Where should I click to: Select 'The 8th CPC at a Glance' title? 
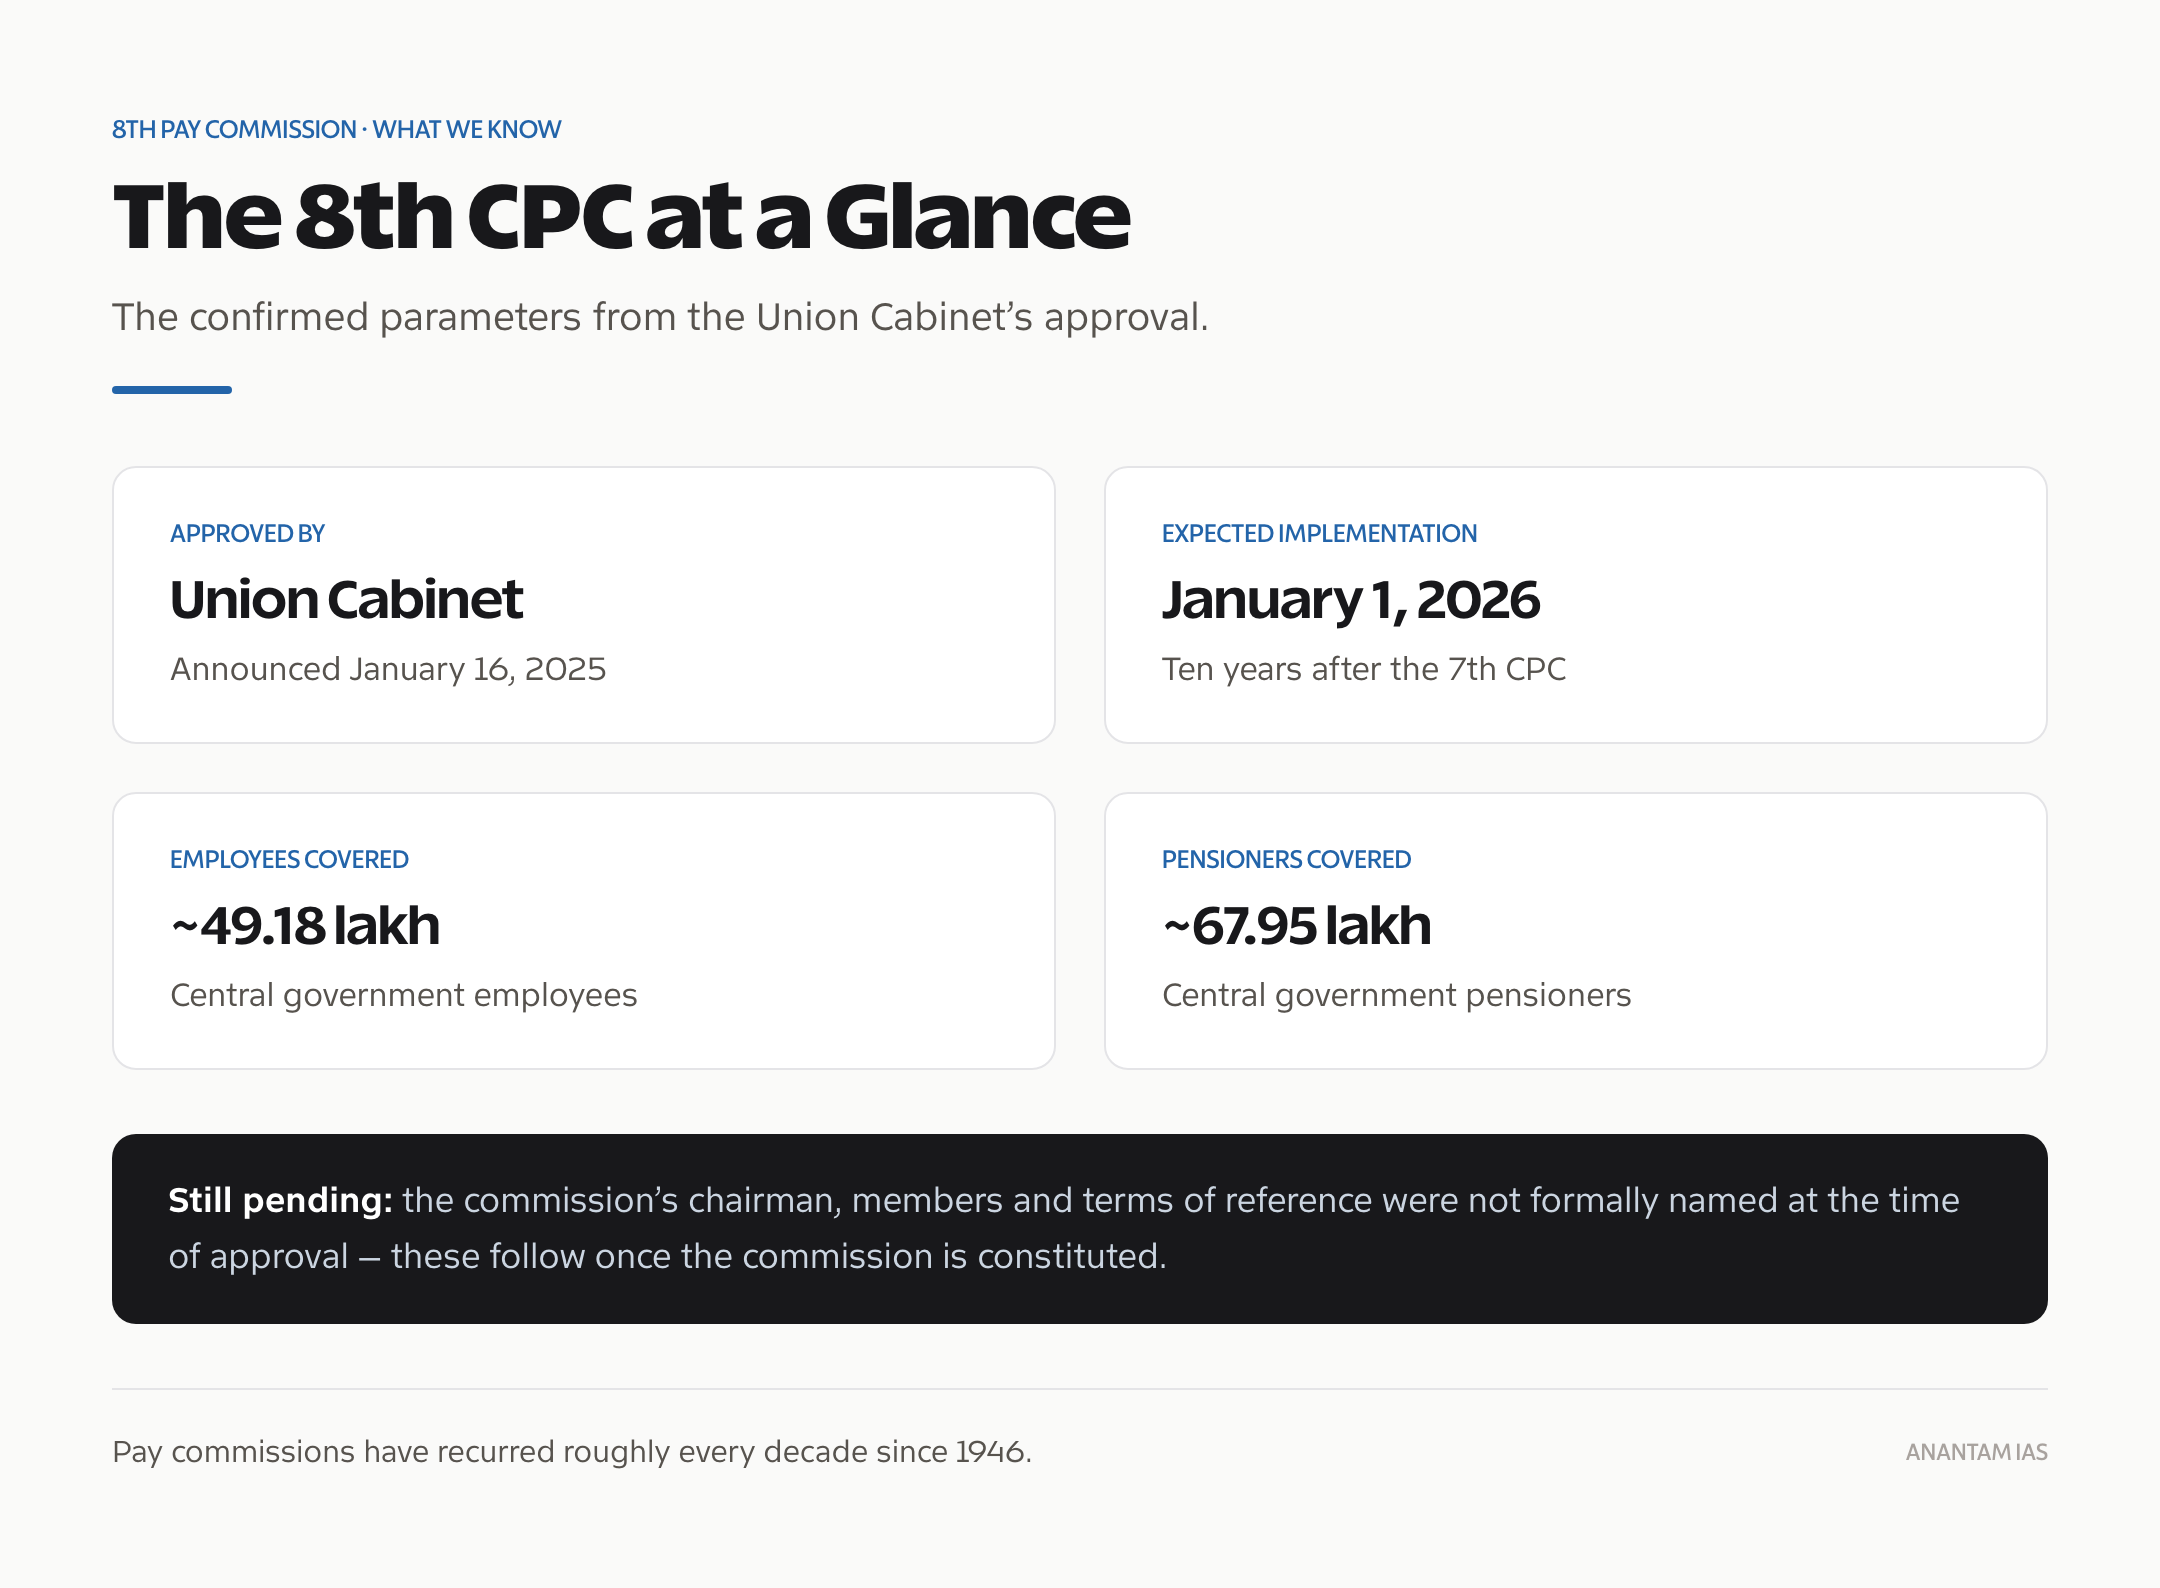[621, 216]
